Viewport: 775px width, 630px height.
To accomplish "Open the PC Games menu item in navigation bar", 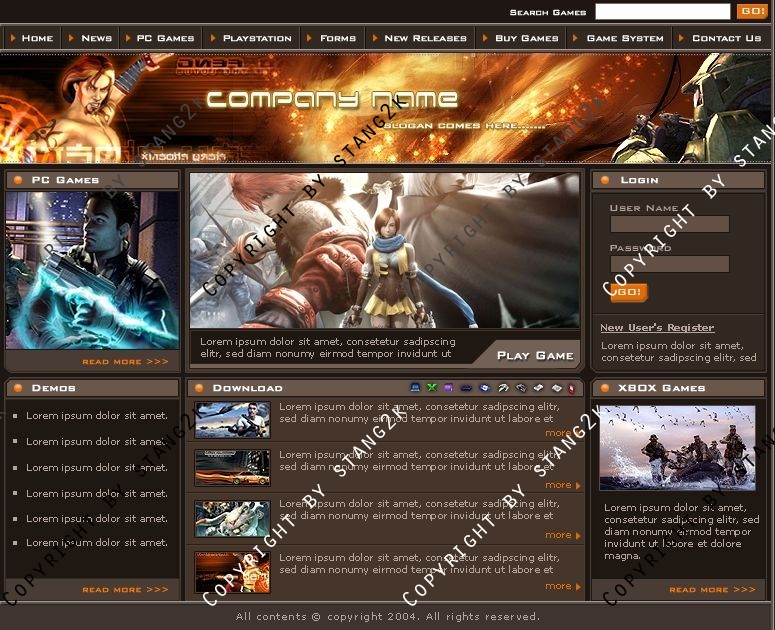I will coord(165,38).
